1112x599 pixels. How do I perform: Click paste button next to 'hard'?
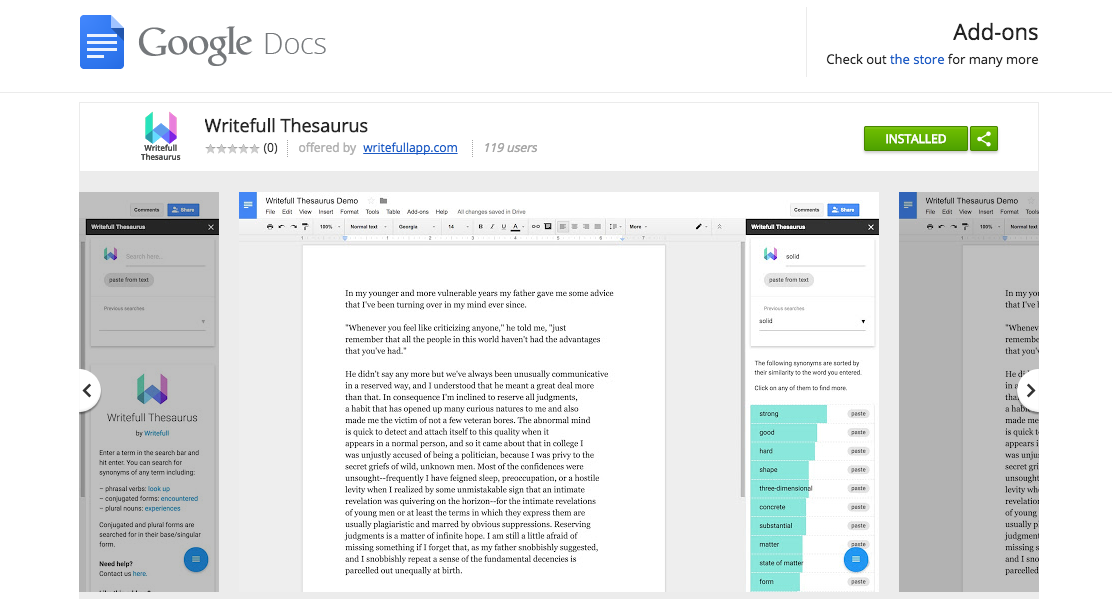click(858, 451)
